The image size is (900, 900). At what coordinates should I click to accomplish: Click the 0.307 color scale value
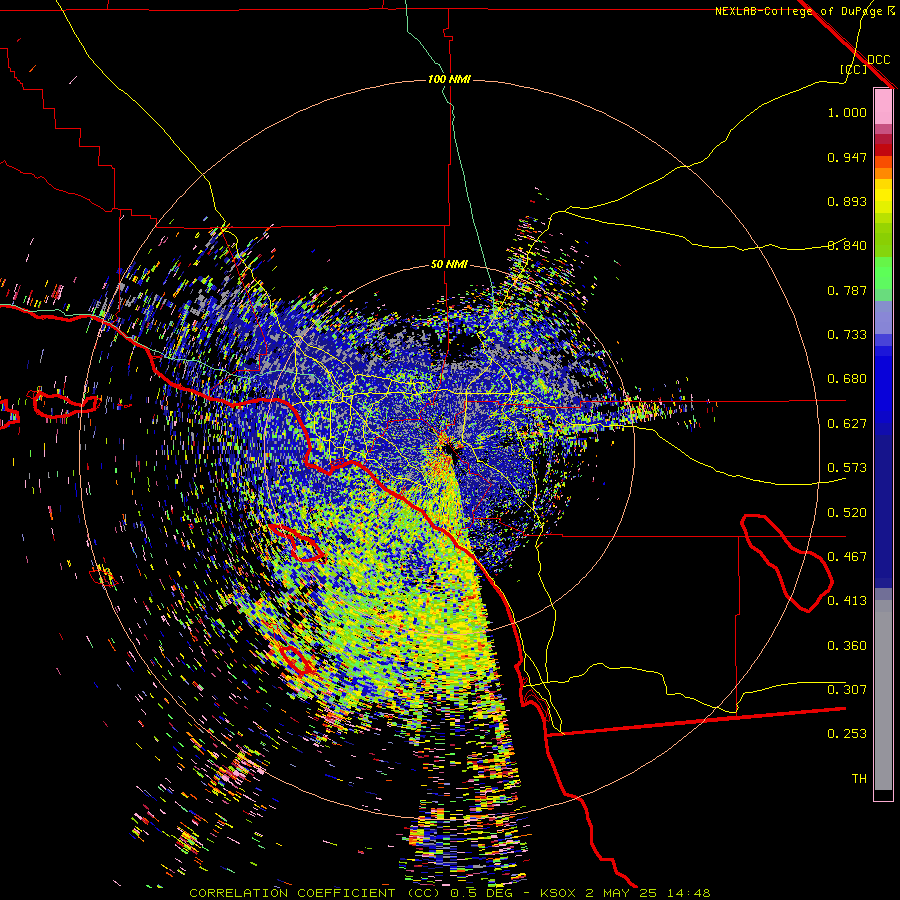(x=847, y=690)
